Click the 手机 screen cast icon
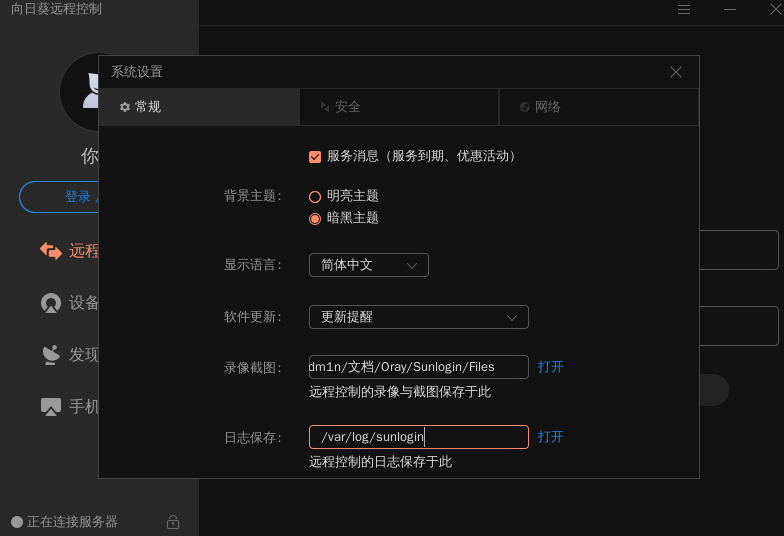784x536 pixels. point(50,406)
